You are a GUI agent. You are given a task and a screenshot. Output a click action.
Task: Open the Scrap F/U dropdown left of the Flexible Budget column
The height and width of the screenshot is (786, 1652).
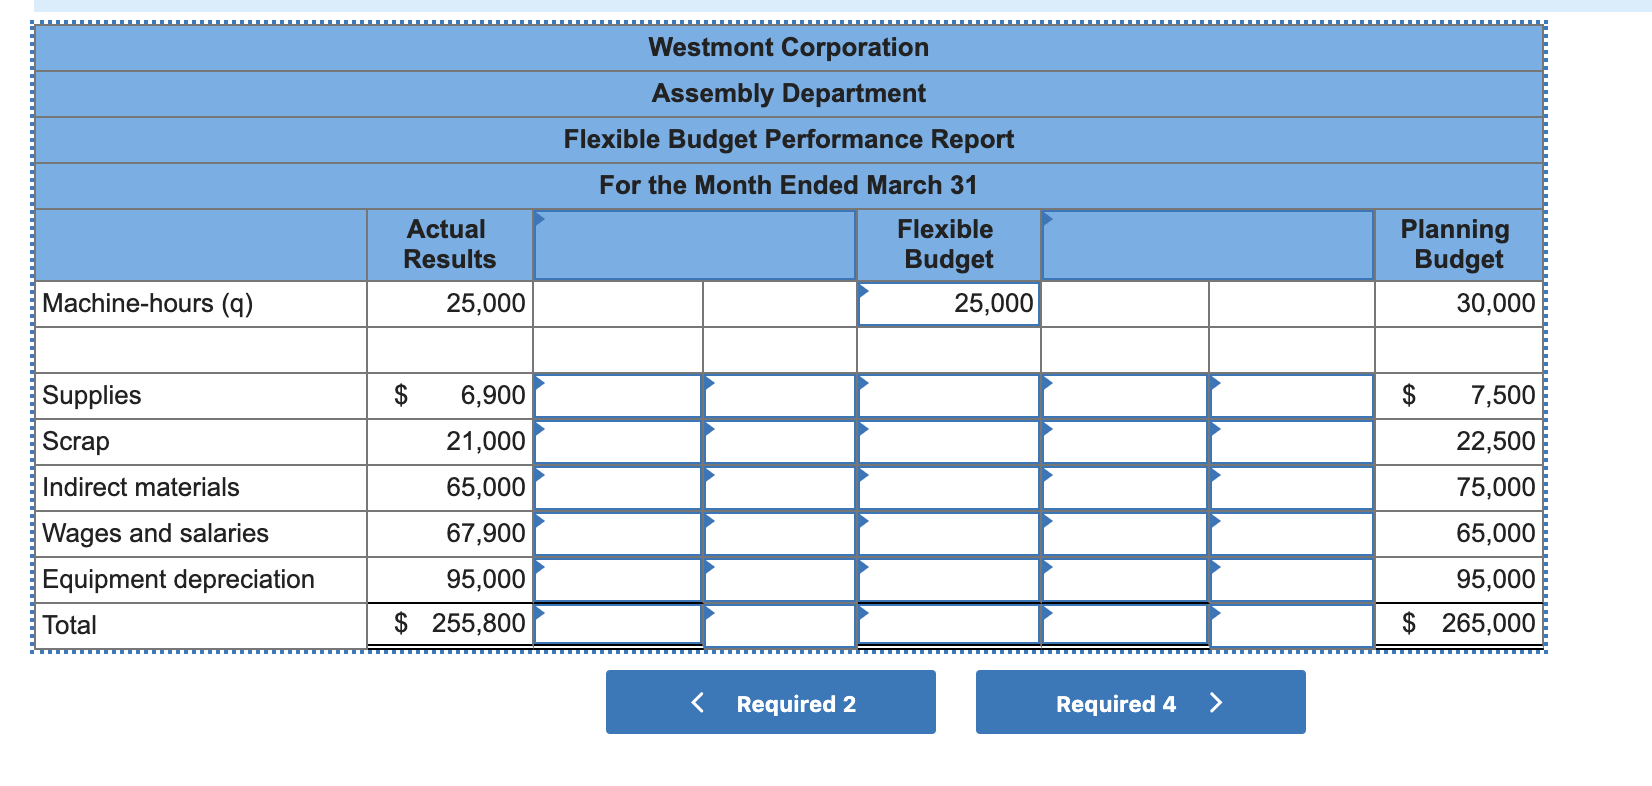pyautogui.click(x=780, y=442)
